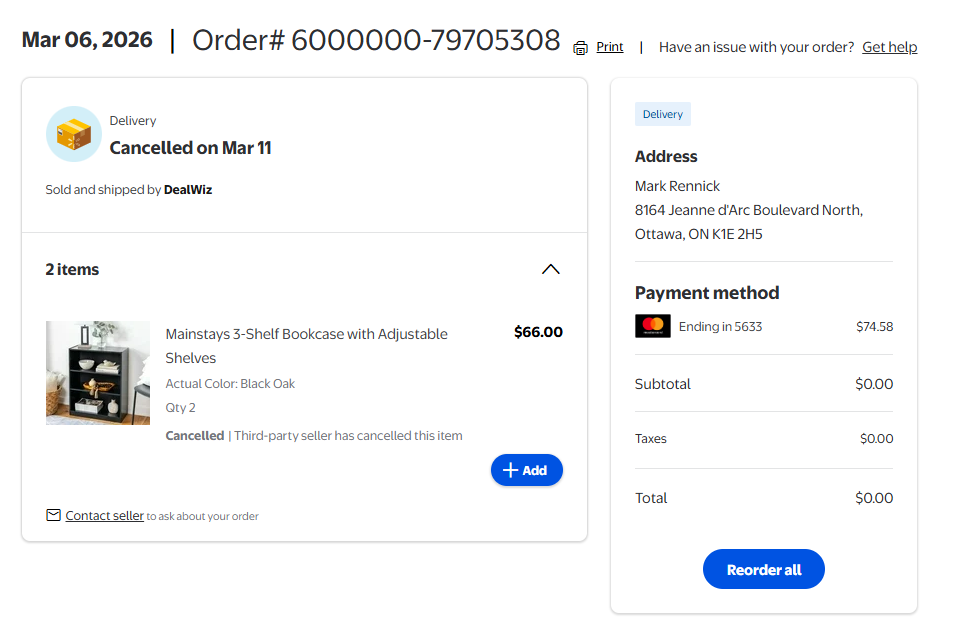Click the 2 items section header

pyautogui.click(x=72, y=269)
